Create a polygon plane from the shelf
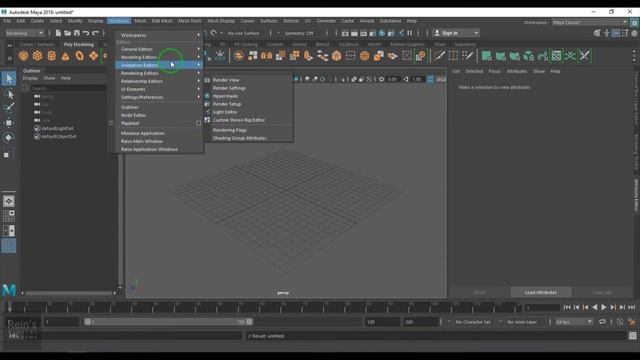This screenshot has height=360, width=640. pyautogui.click(x=93, y=56)
